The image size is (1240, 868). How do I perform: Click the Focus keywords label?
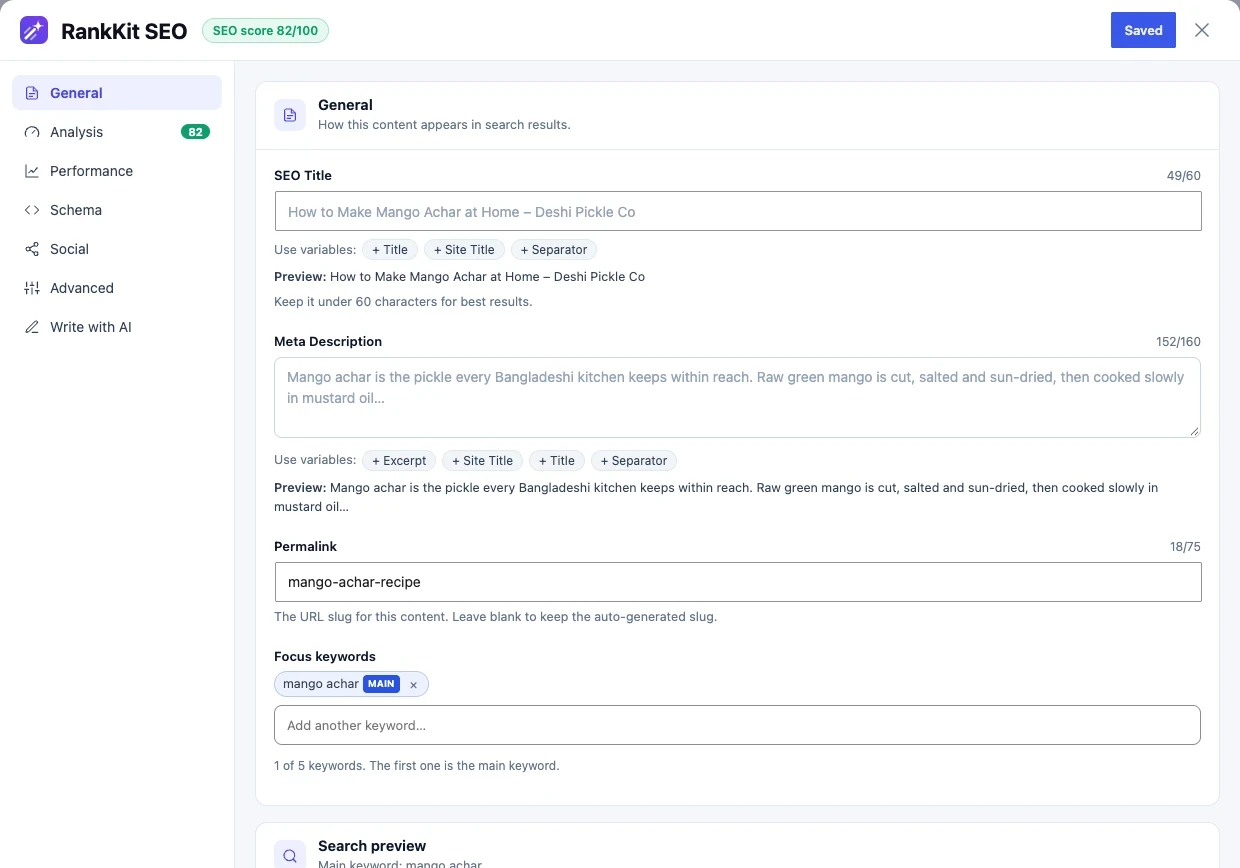[x=325, y=657]
